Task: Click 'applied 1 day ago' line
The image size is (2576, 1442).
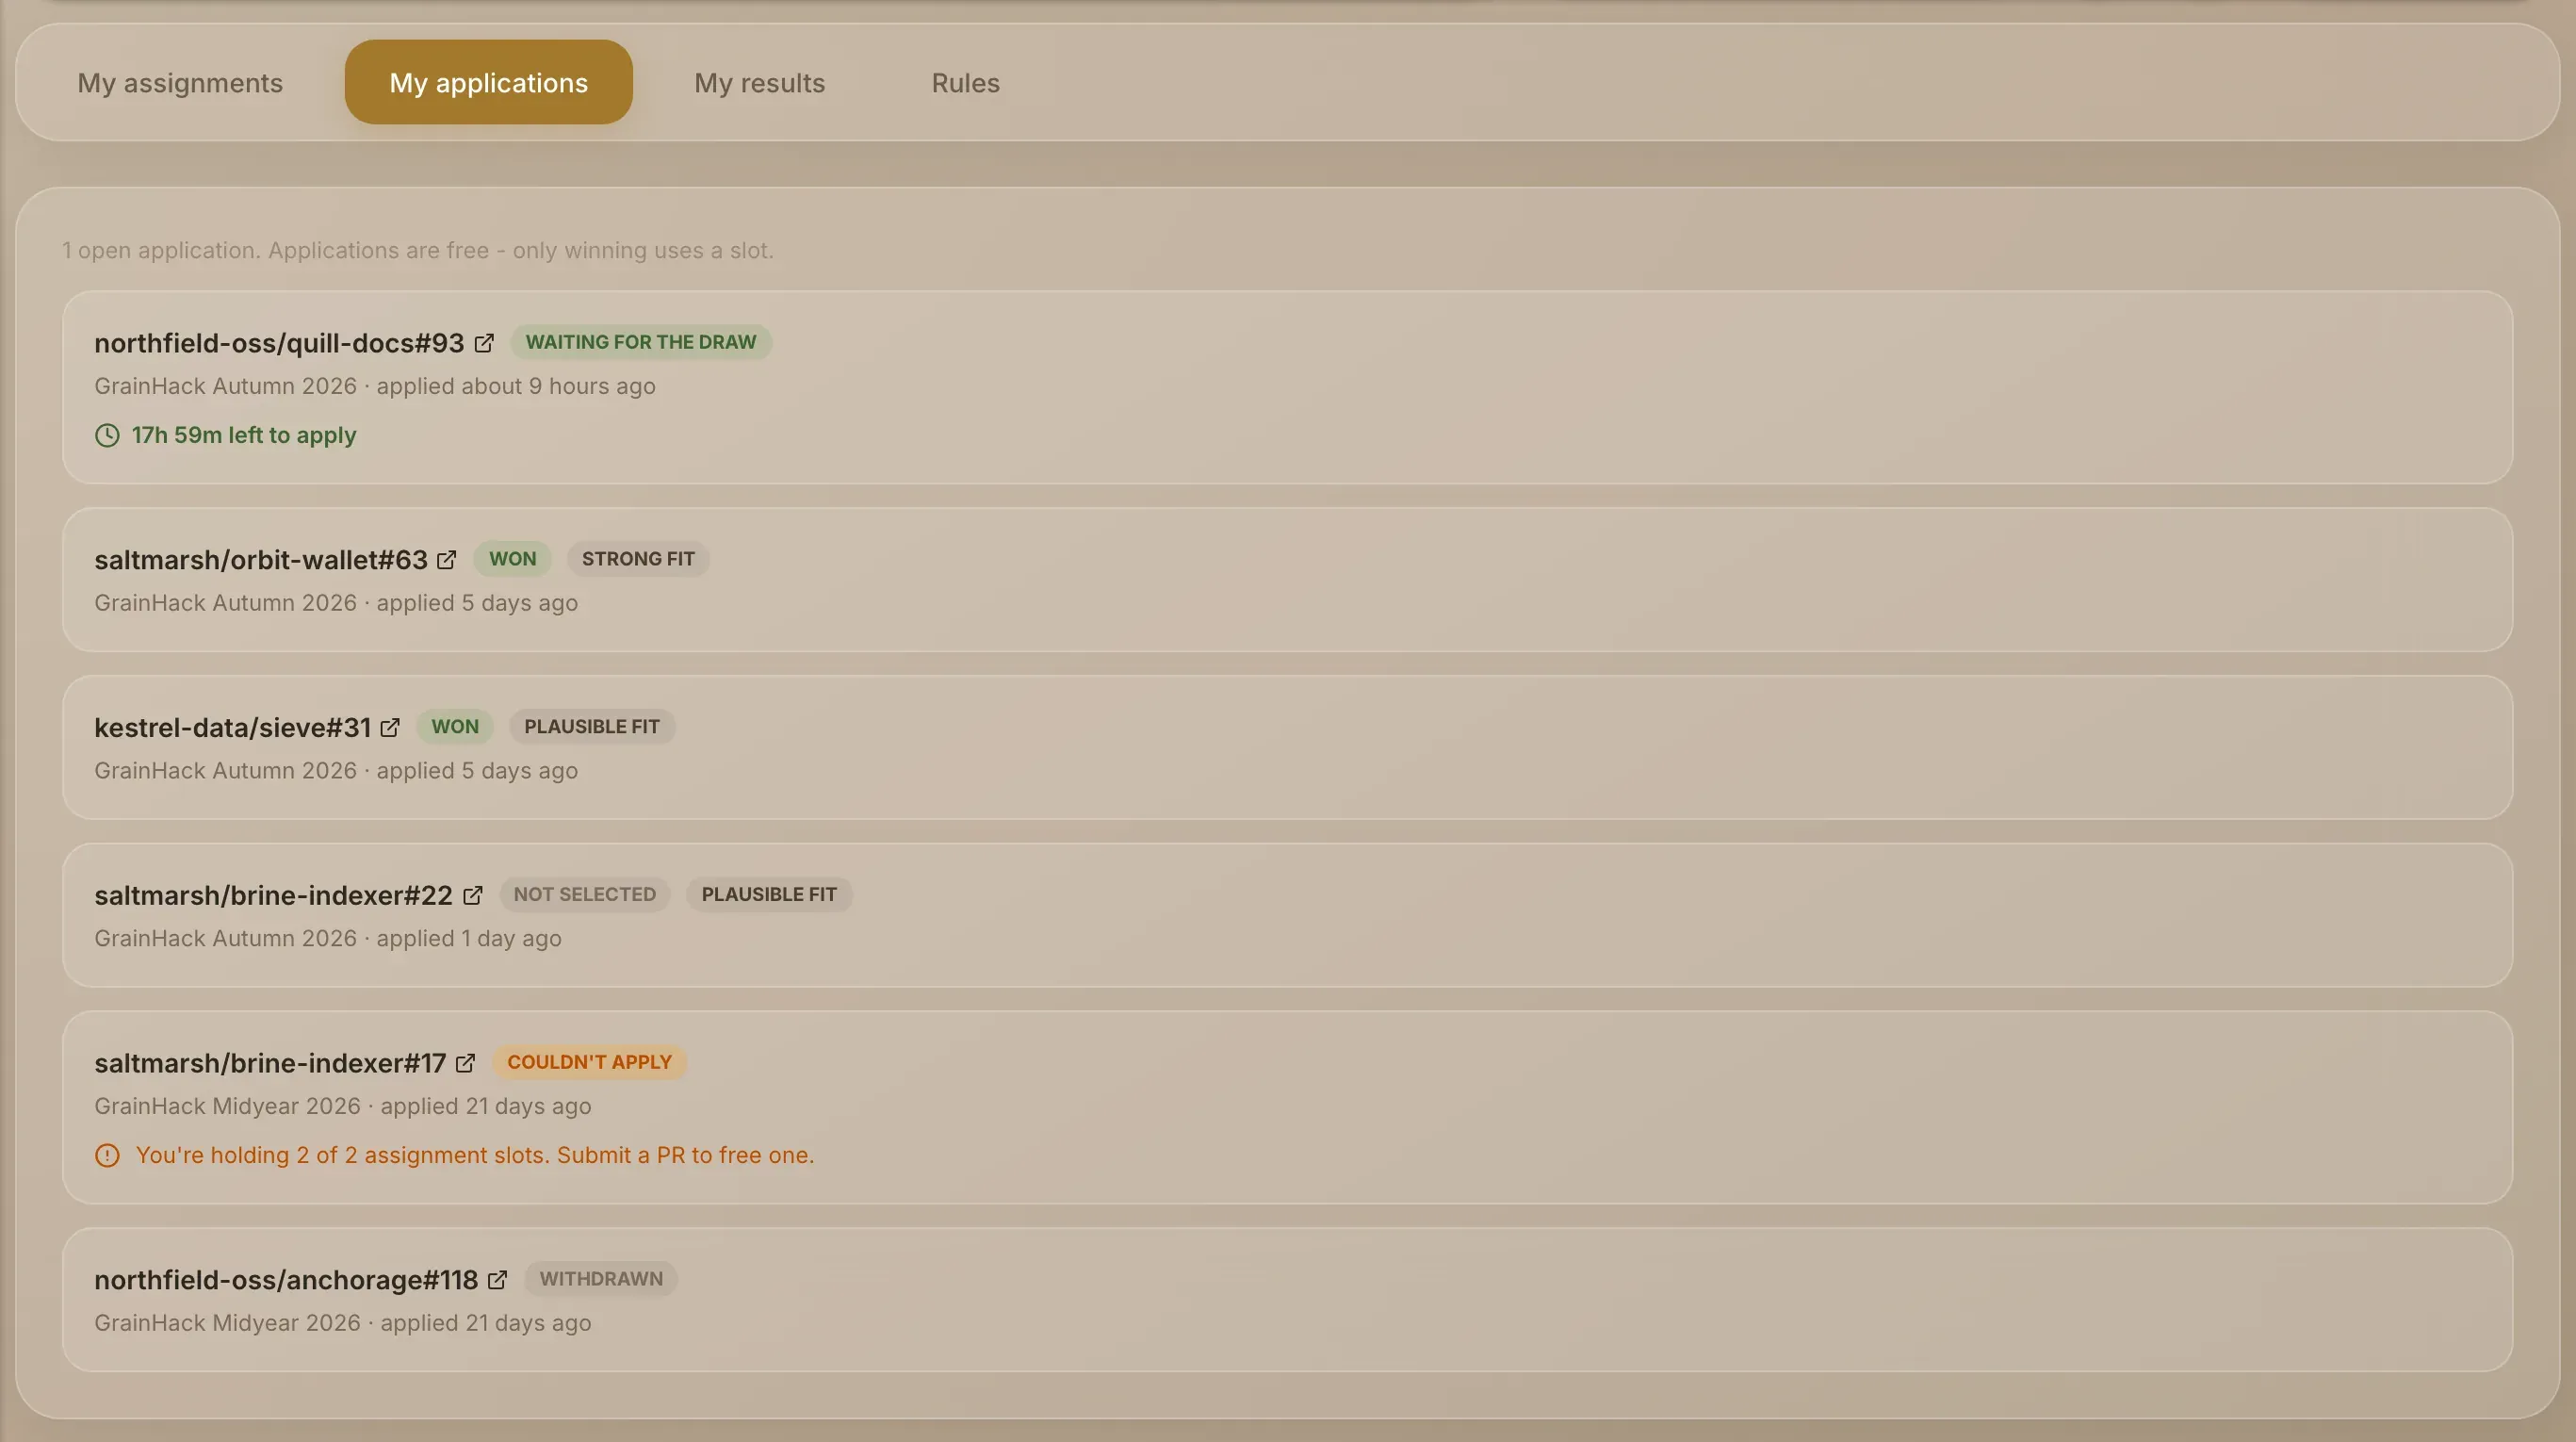Action: pyautogui.click(x=328, y=938)
